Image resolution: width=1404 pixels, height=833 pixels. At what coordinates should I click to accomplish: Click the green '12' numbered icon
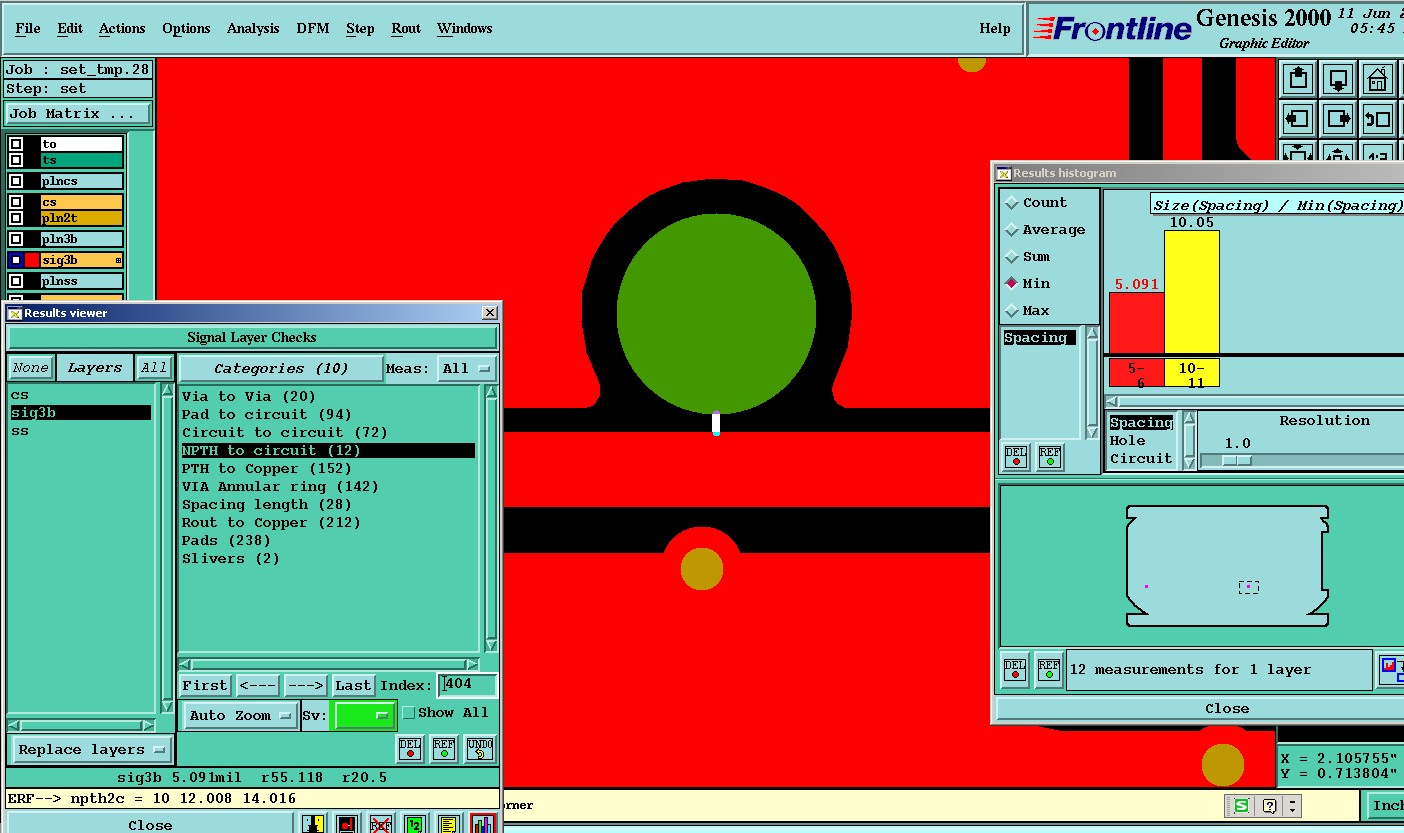[414, 824]
